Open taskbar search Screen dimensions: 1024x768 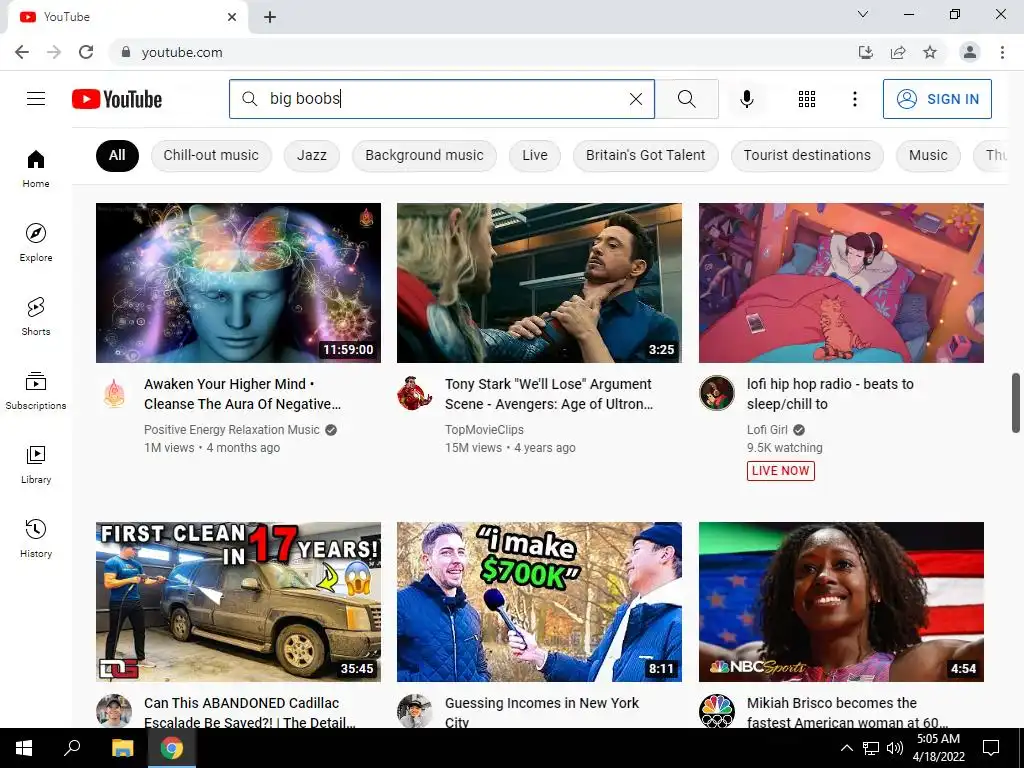point(72,748)
